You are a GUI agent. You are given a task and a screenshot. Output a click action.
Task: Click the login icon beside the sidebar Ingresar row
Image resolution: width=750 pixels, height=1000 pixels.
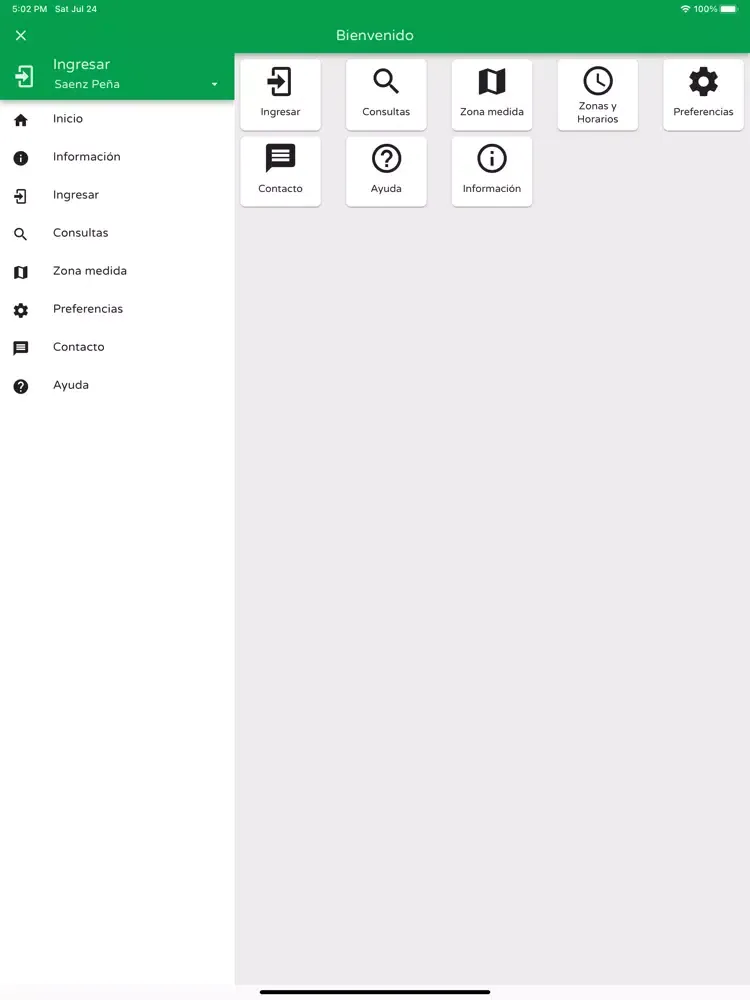[x=20, y=196]
